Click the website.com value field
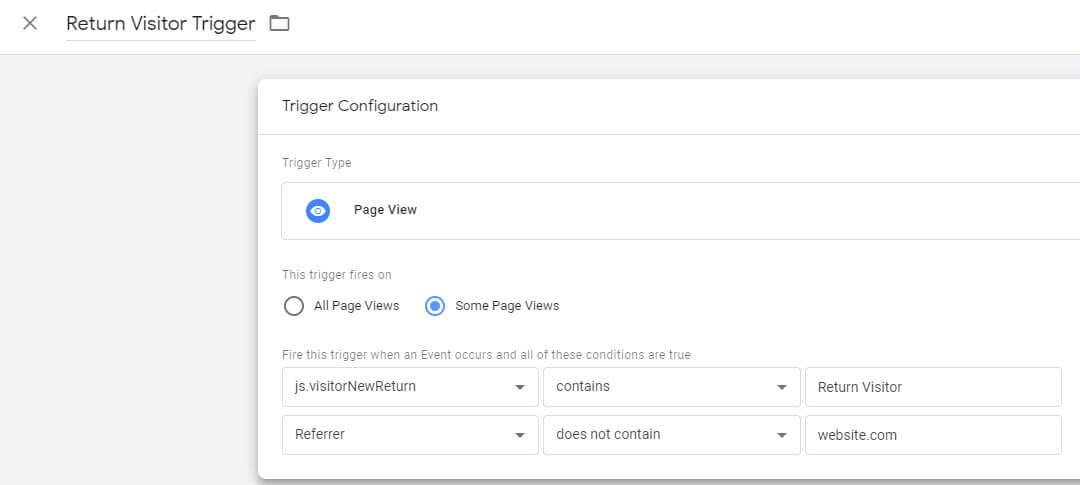The height and width of the screenshot is (485, 1080). (933, 435)
